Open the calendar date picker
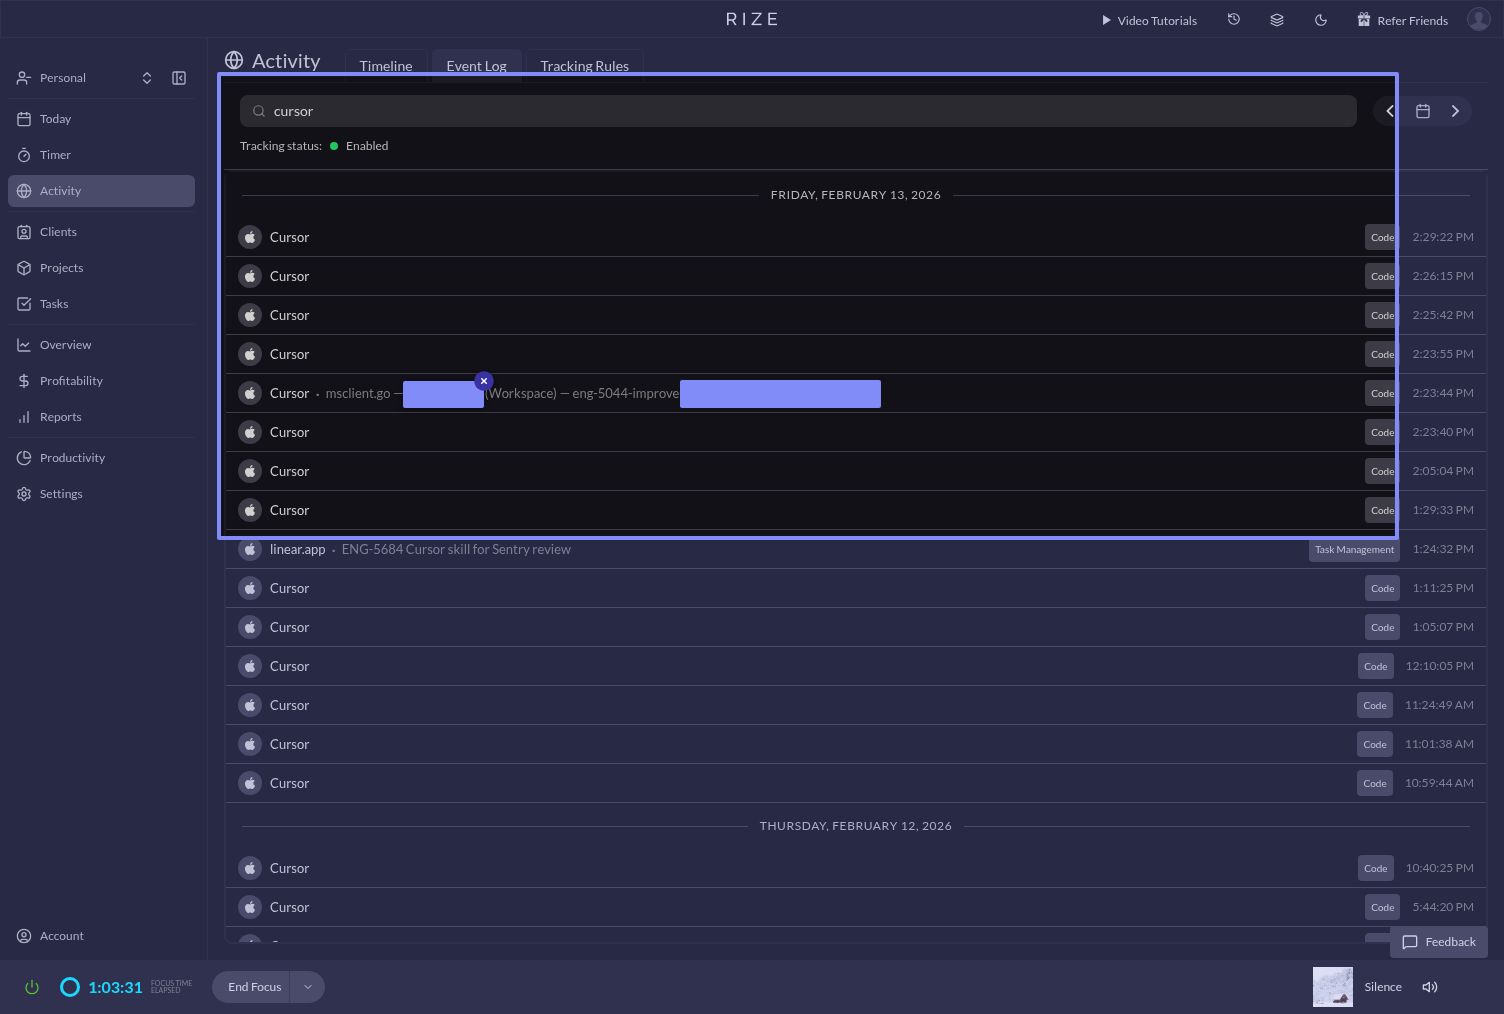1504x1014 pixels. [x=1423, y=111]
